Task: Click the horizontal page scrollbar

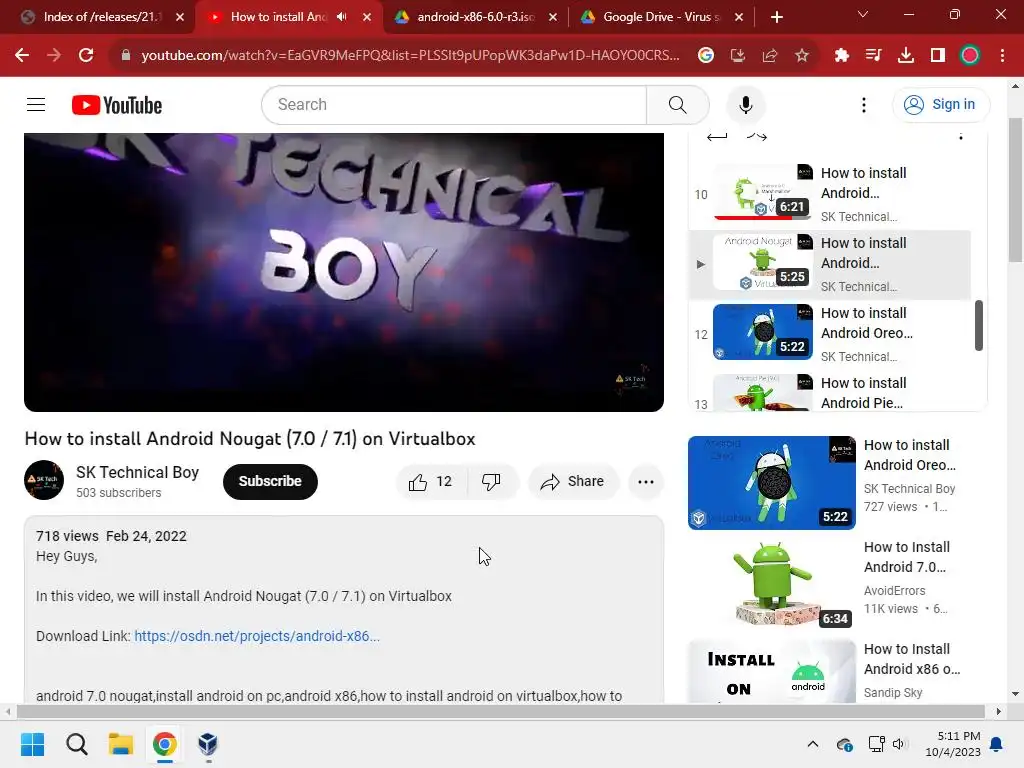Action: coord(500,711)
